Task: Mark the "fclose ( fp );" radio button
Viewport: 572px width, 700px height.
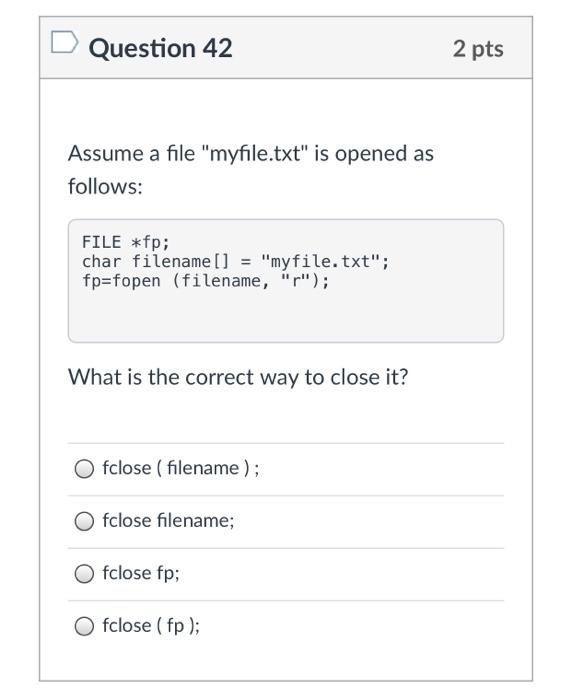Action: [84, 626]
